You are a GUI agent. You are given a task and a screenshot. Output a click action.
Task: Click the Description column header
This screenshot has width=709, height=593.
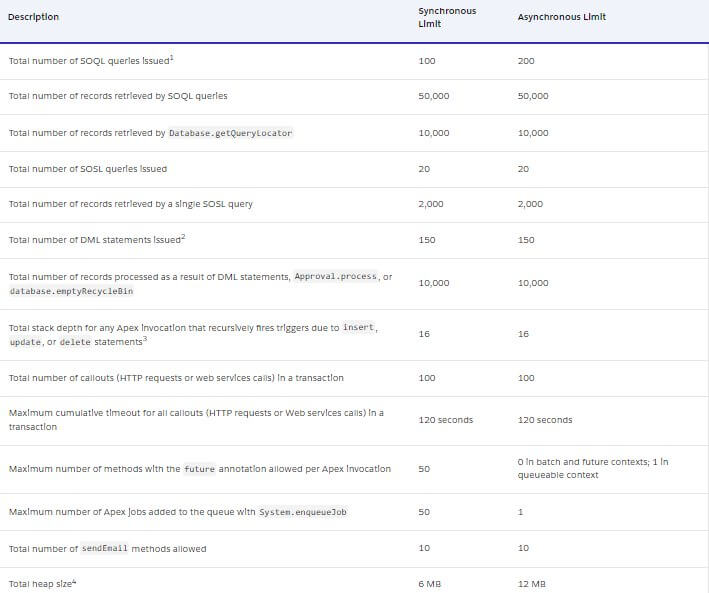[33, 17]
